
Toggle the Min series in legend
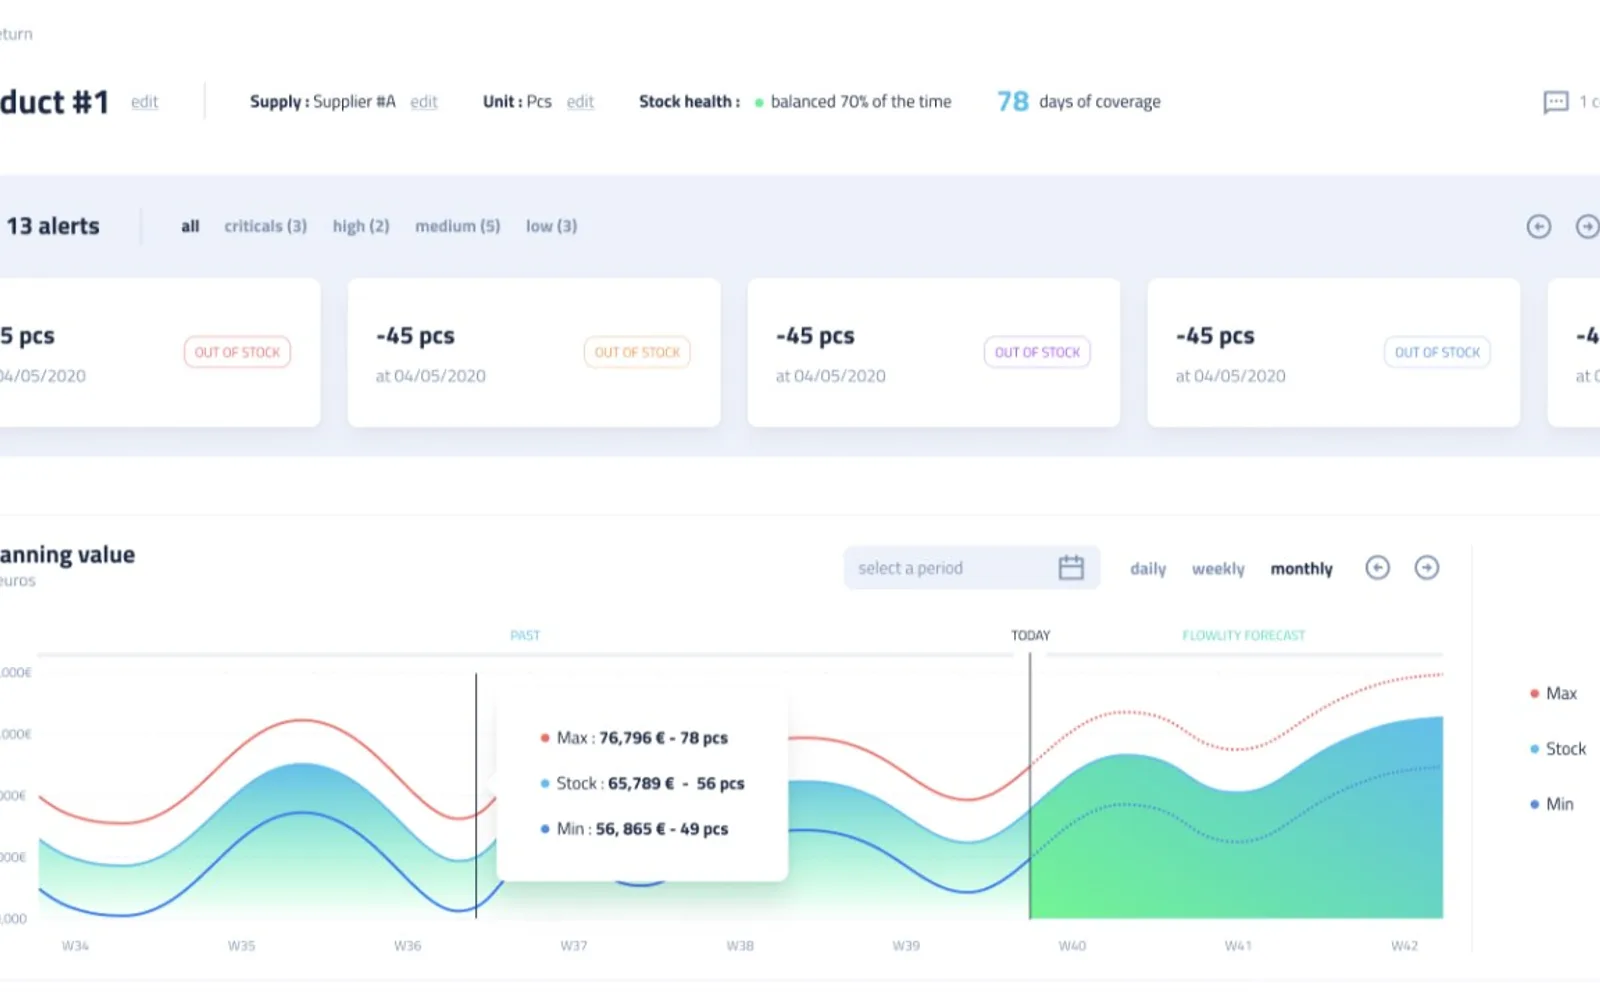pyautogui.click(x=1552, y=804)
